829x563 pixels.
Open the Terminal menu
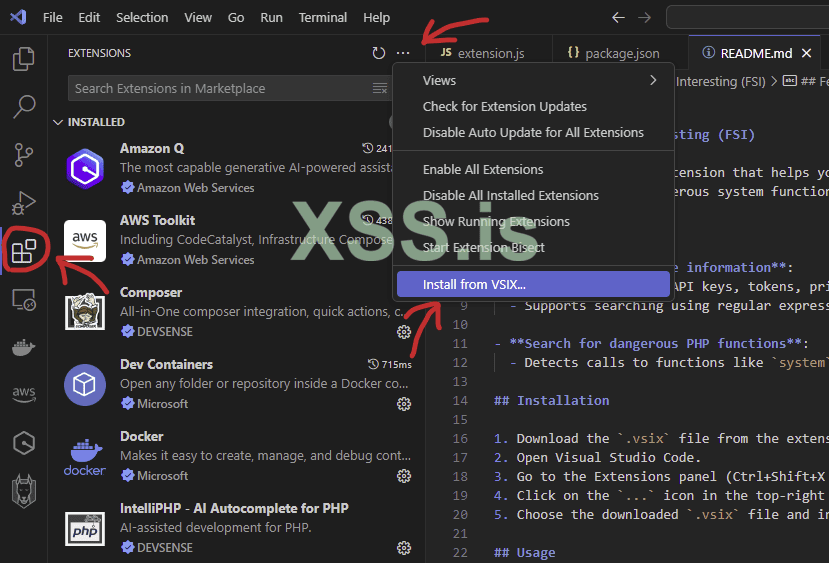(x=323, y=17)
